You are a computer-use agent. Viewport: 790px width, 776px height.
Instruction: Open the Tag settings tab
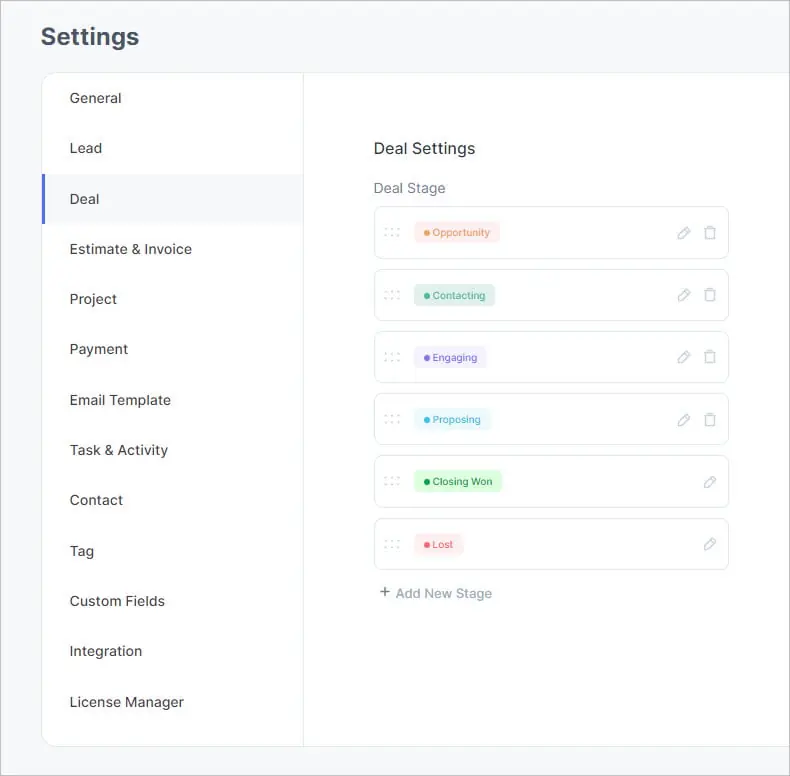[172, 551]
